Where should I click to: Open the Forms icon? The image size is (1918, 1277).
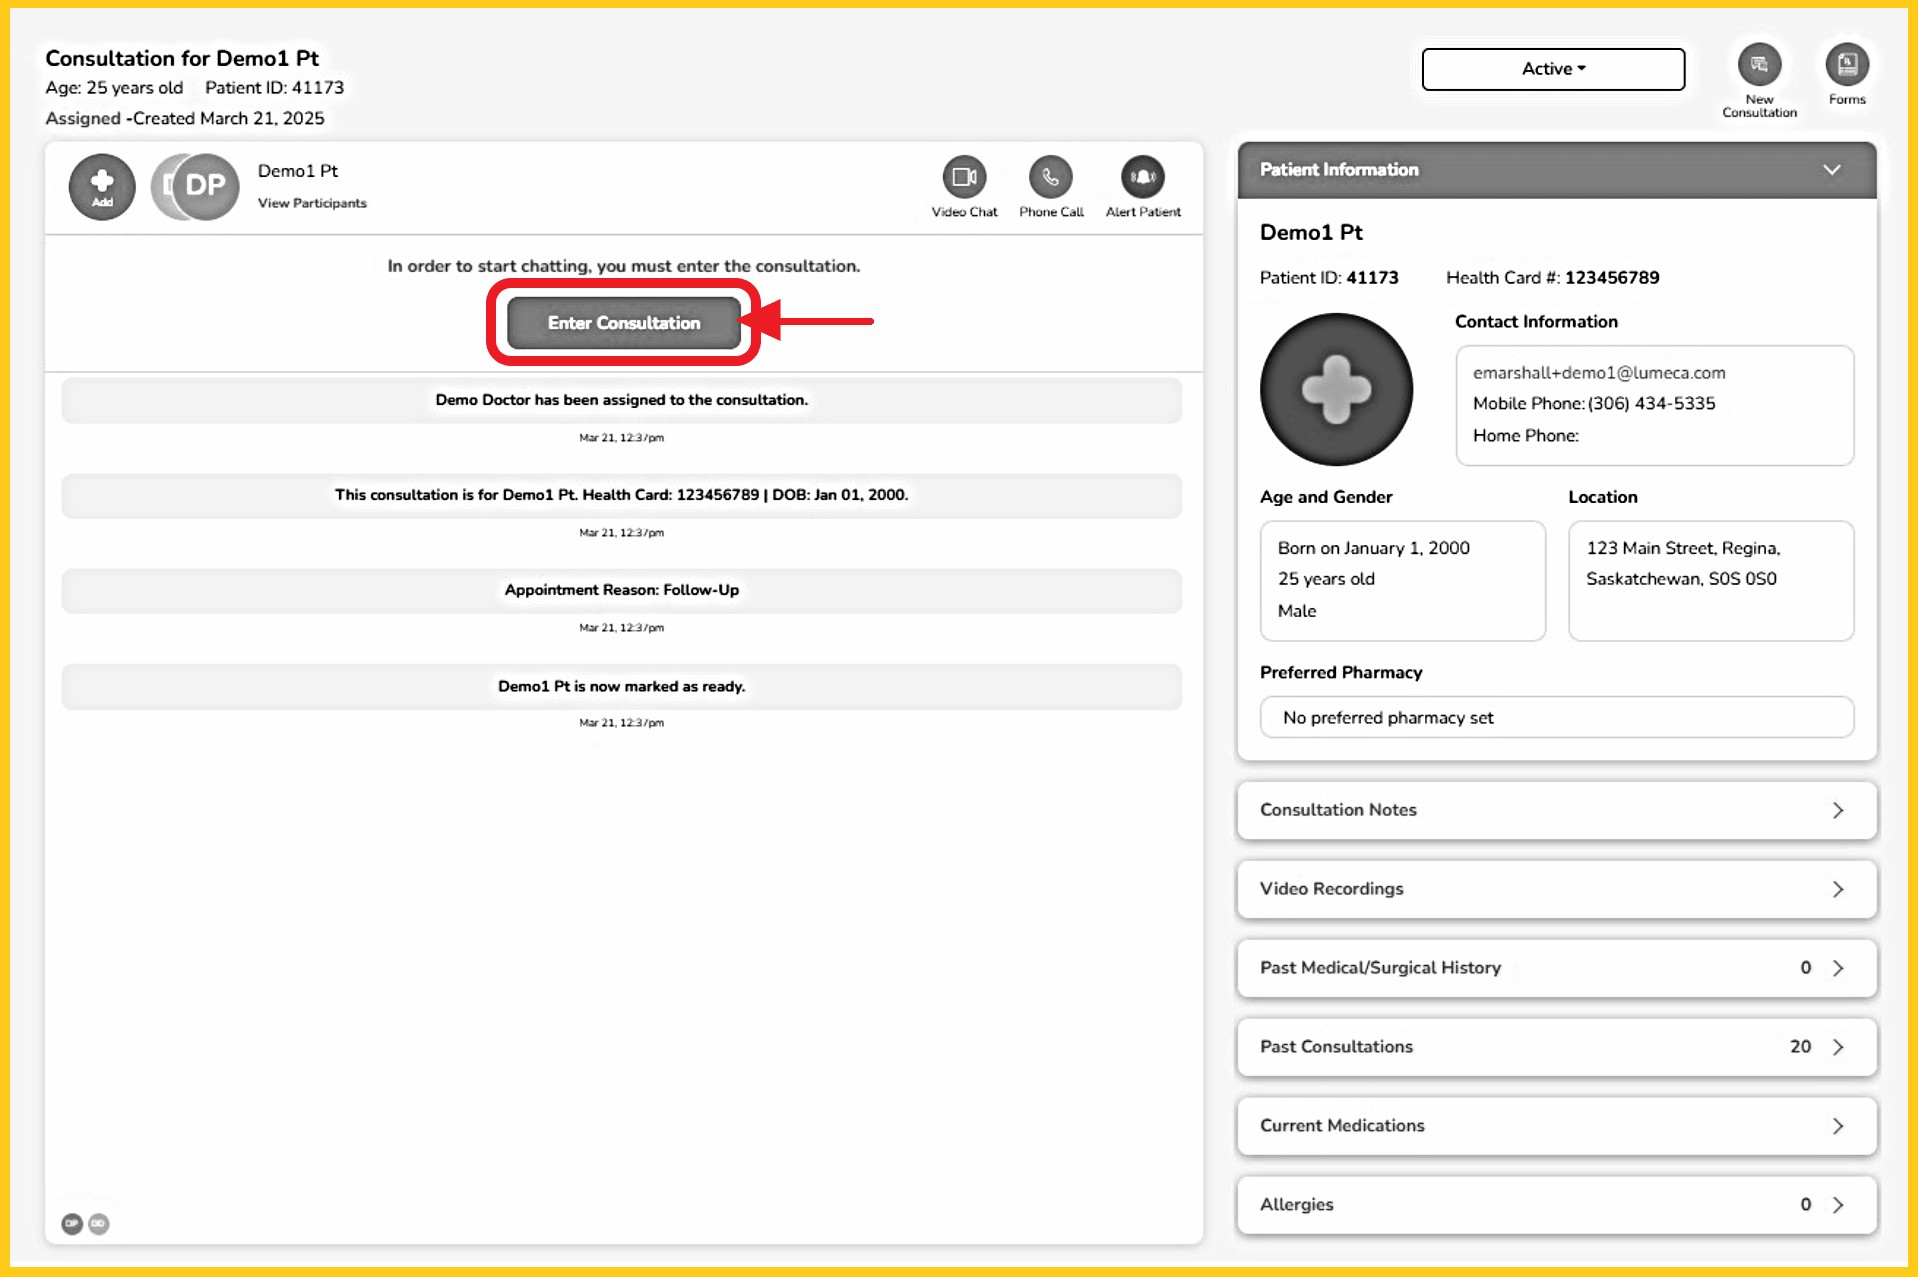pos(1846,66)
